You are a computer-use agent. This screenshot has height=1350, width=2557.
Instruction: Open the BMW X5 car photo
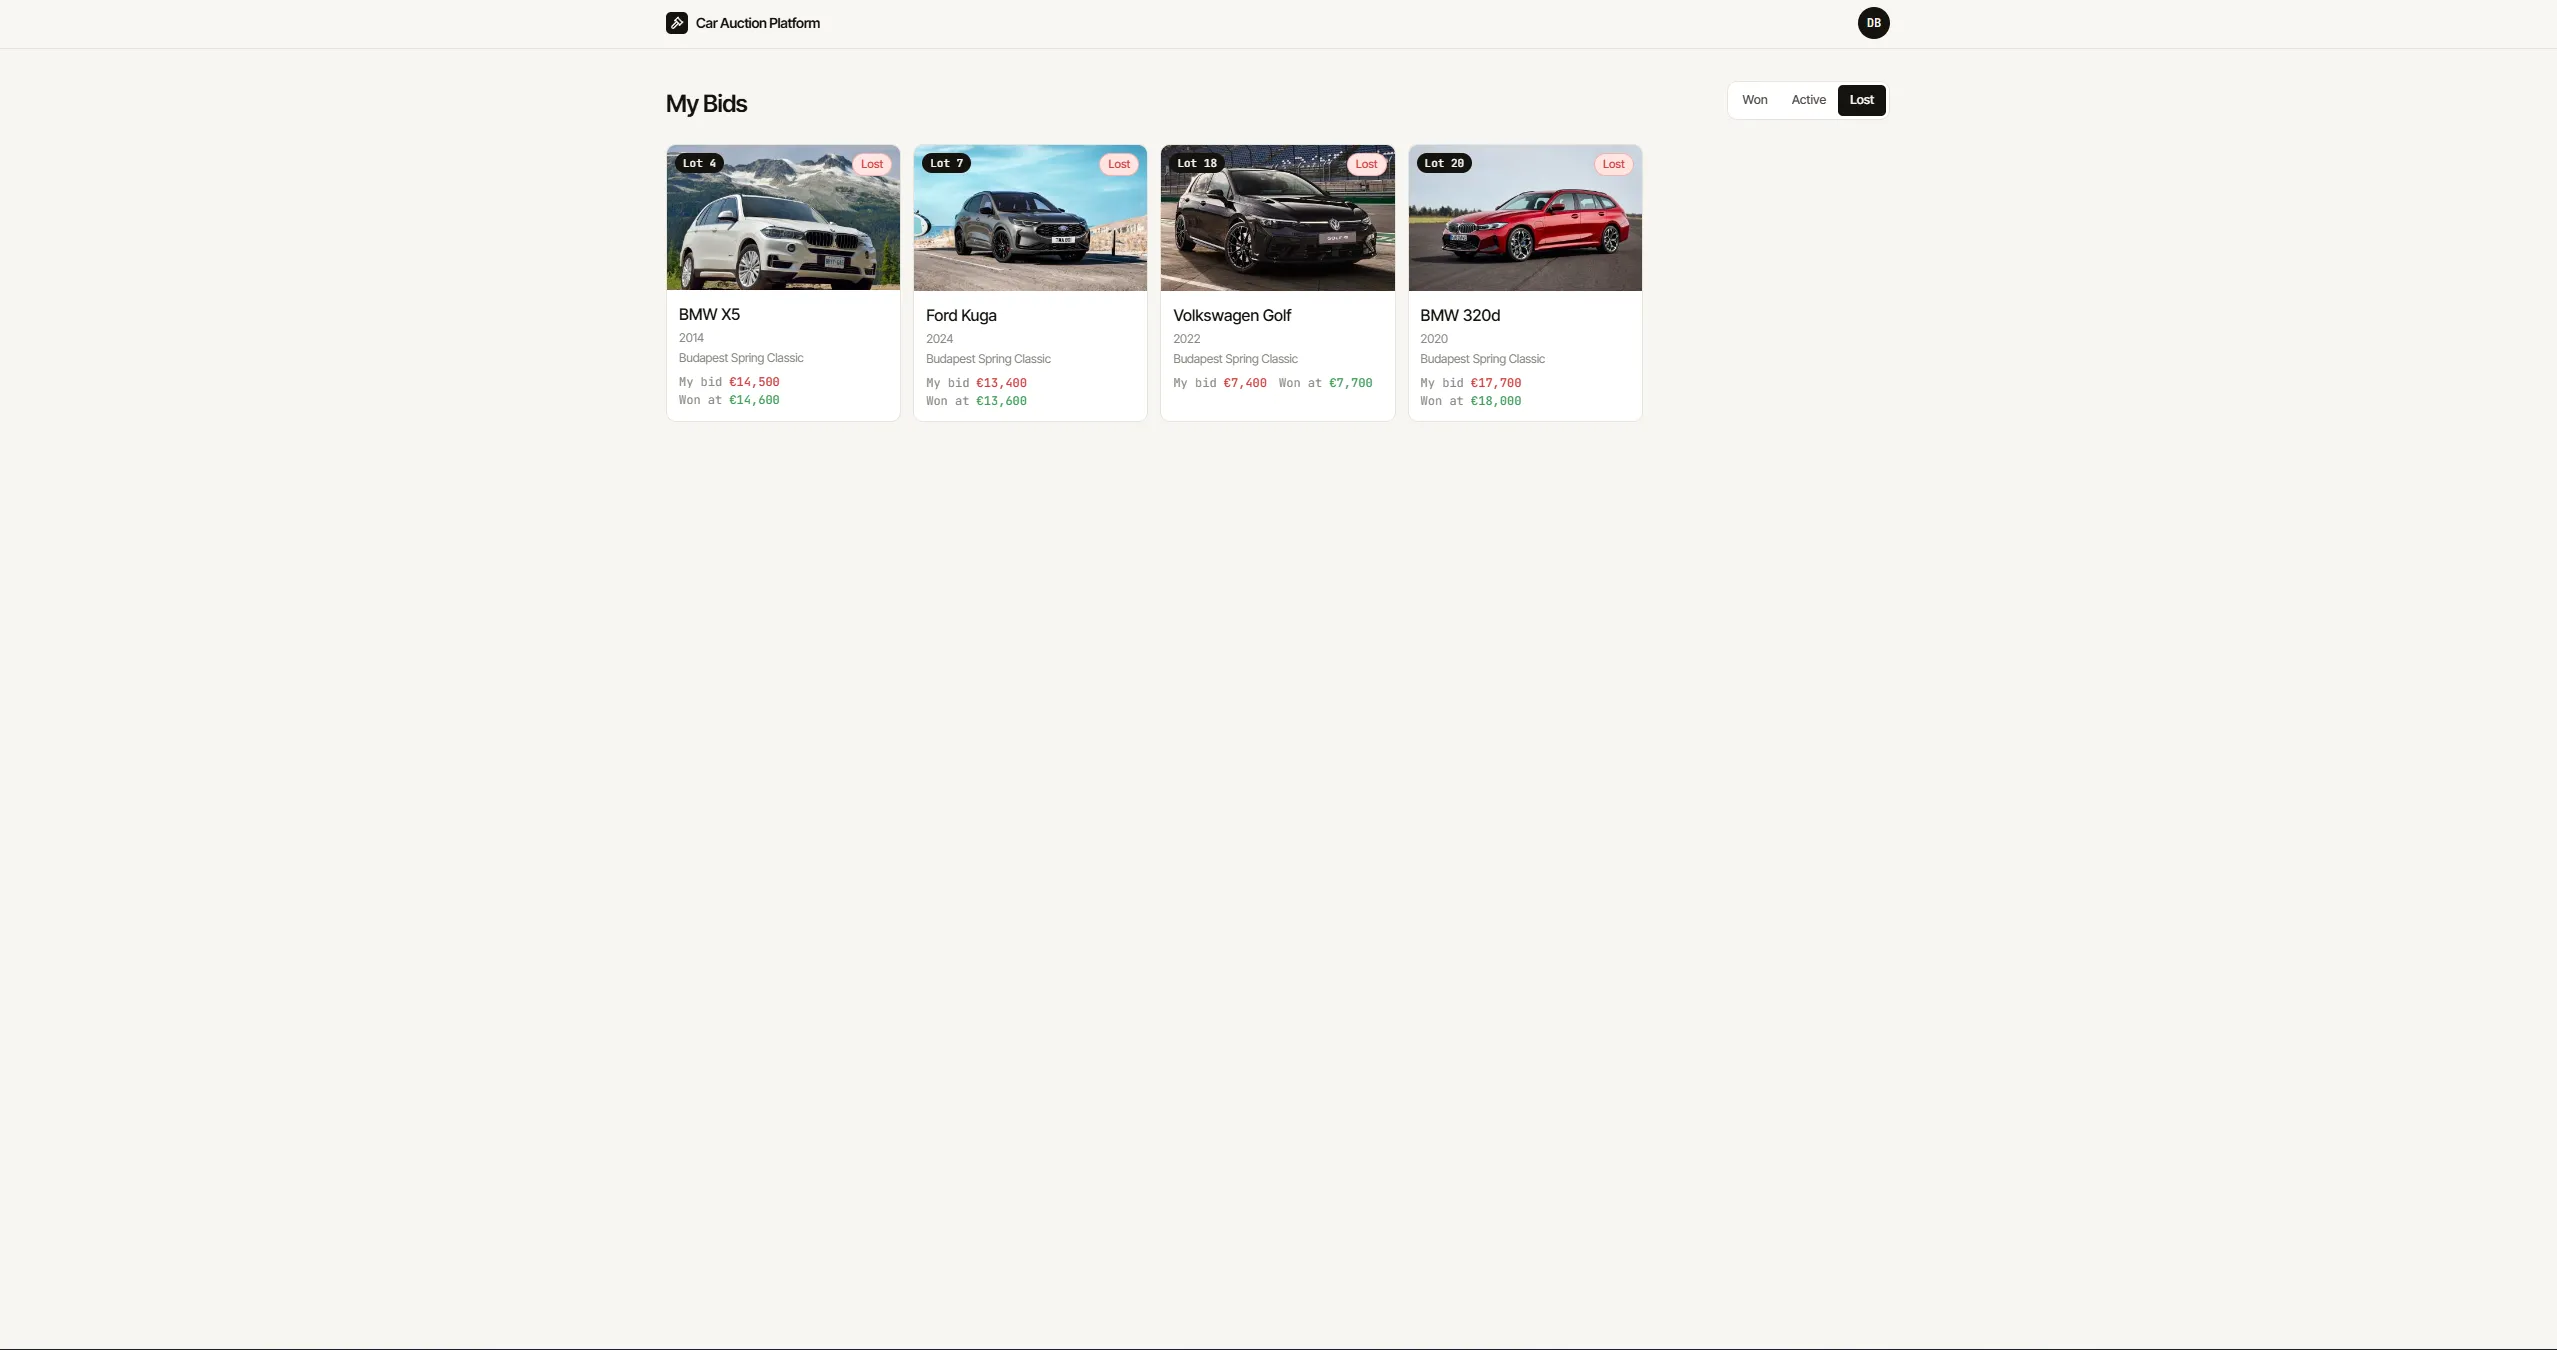(783, 218)
